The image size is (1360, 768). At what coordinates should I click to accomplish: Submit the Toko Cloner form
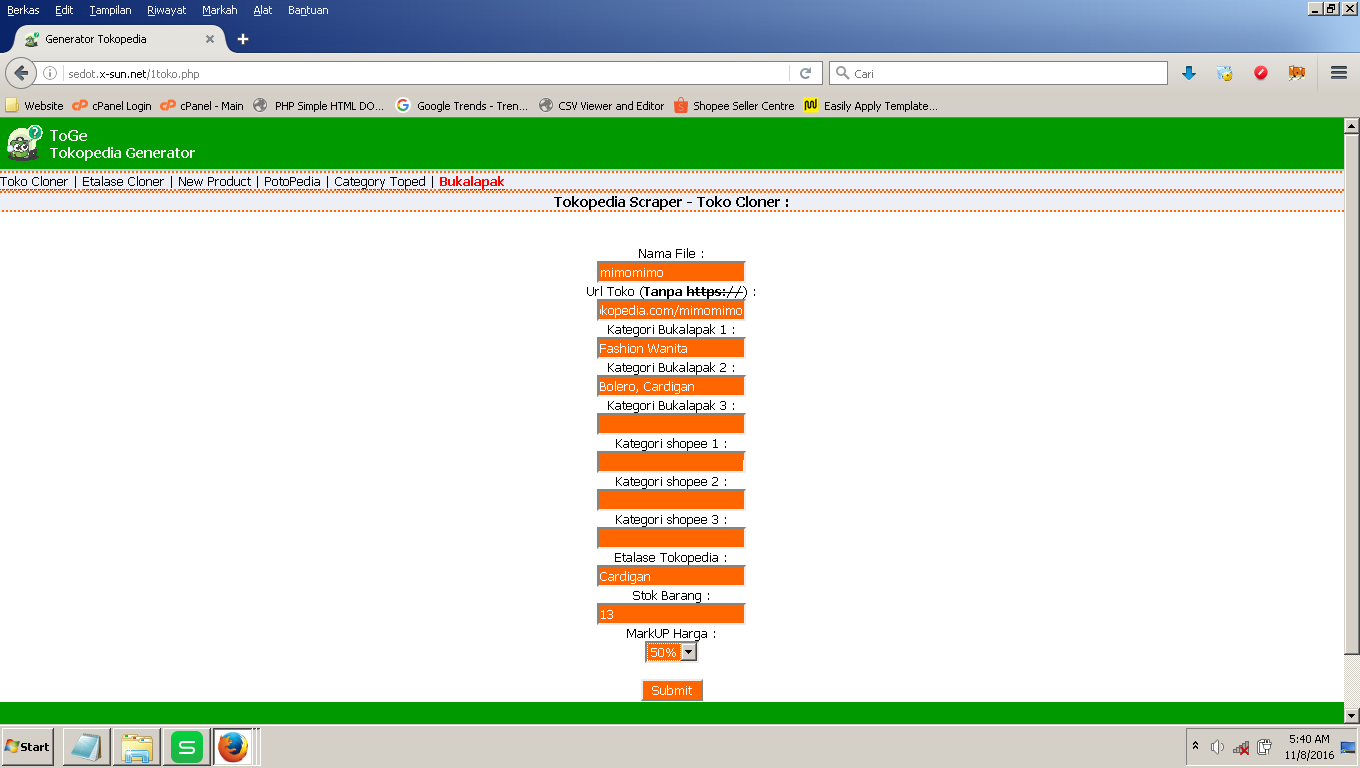[671, 690]
